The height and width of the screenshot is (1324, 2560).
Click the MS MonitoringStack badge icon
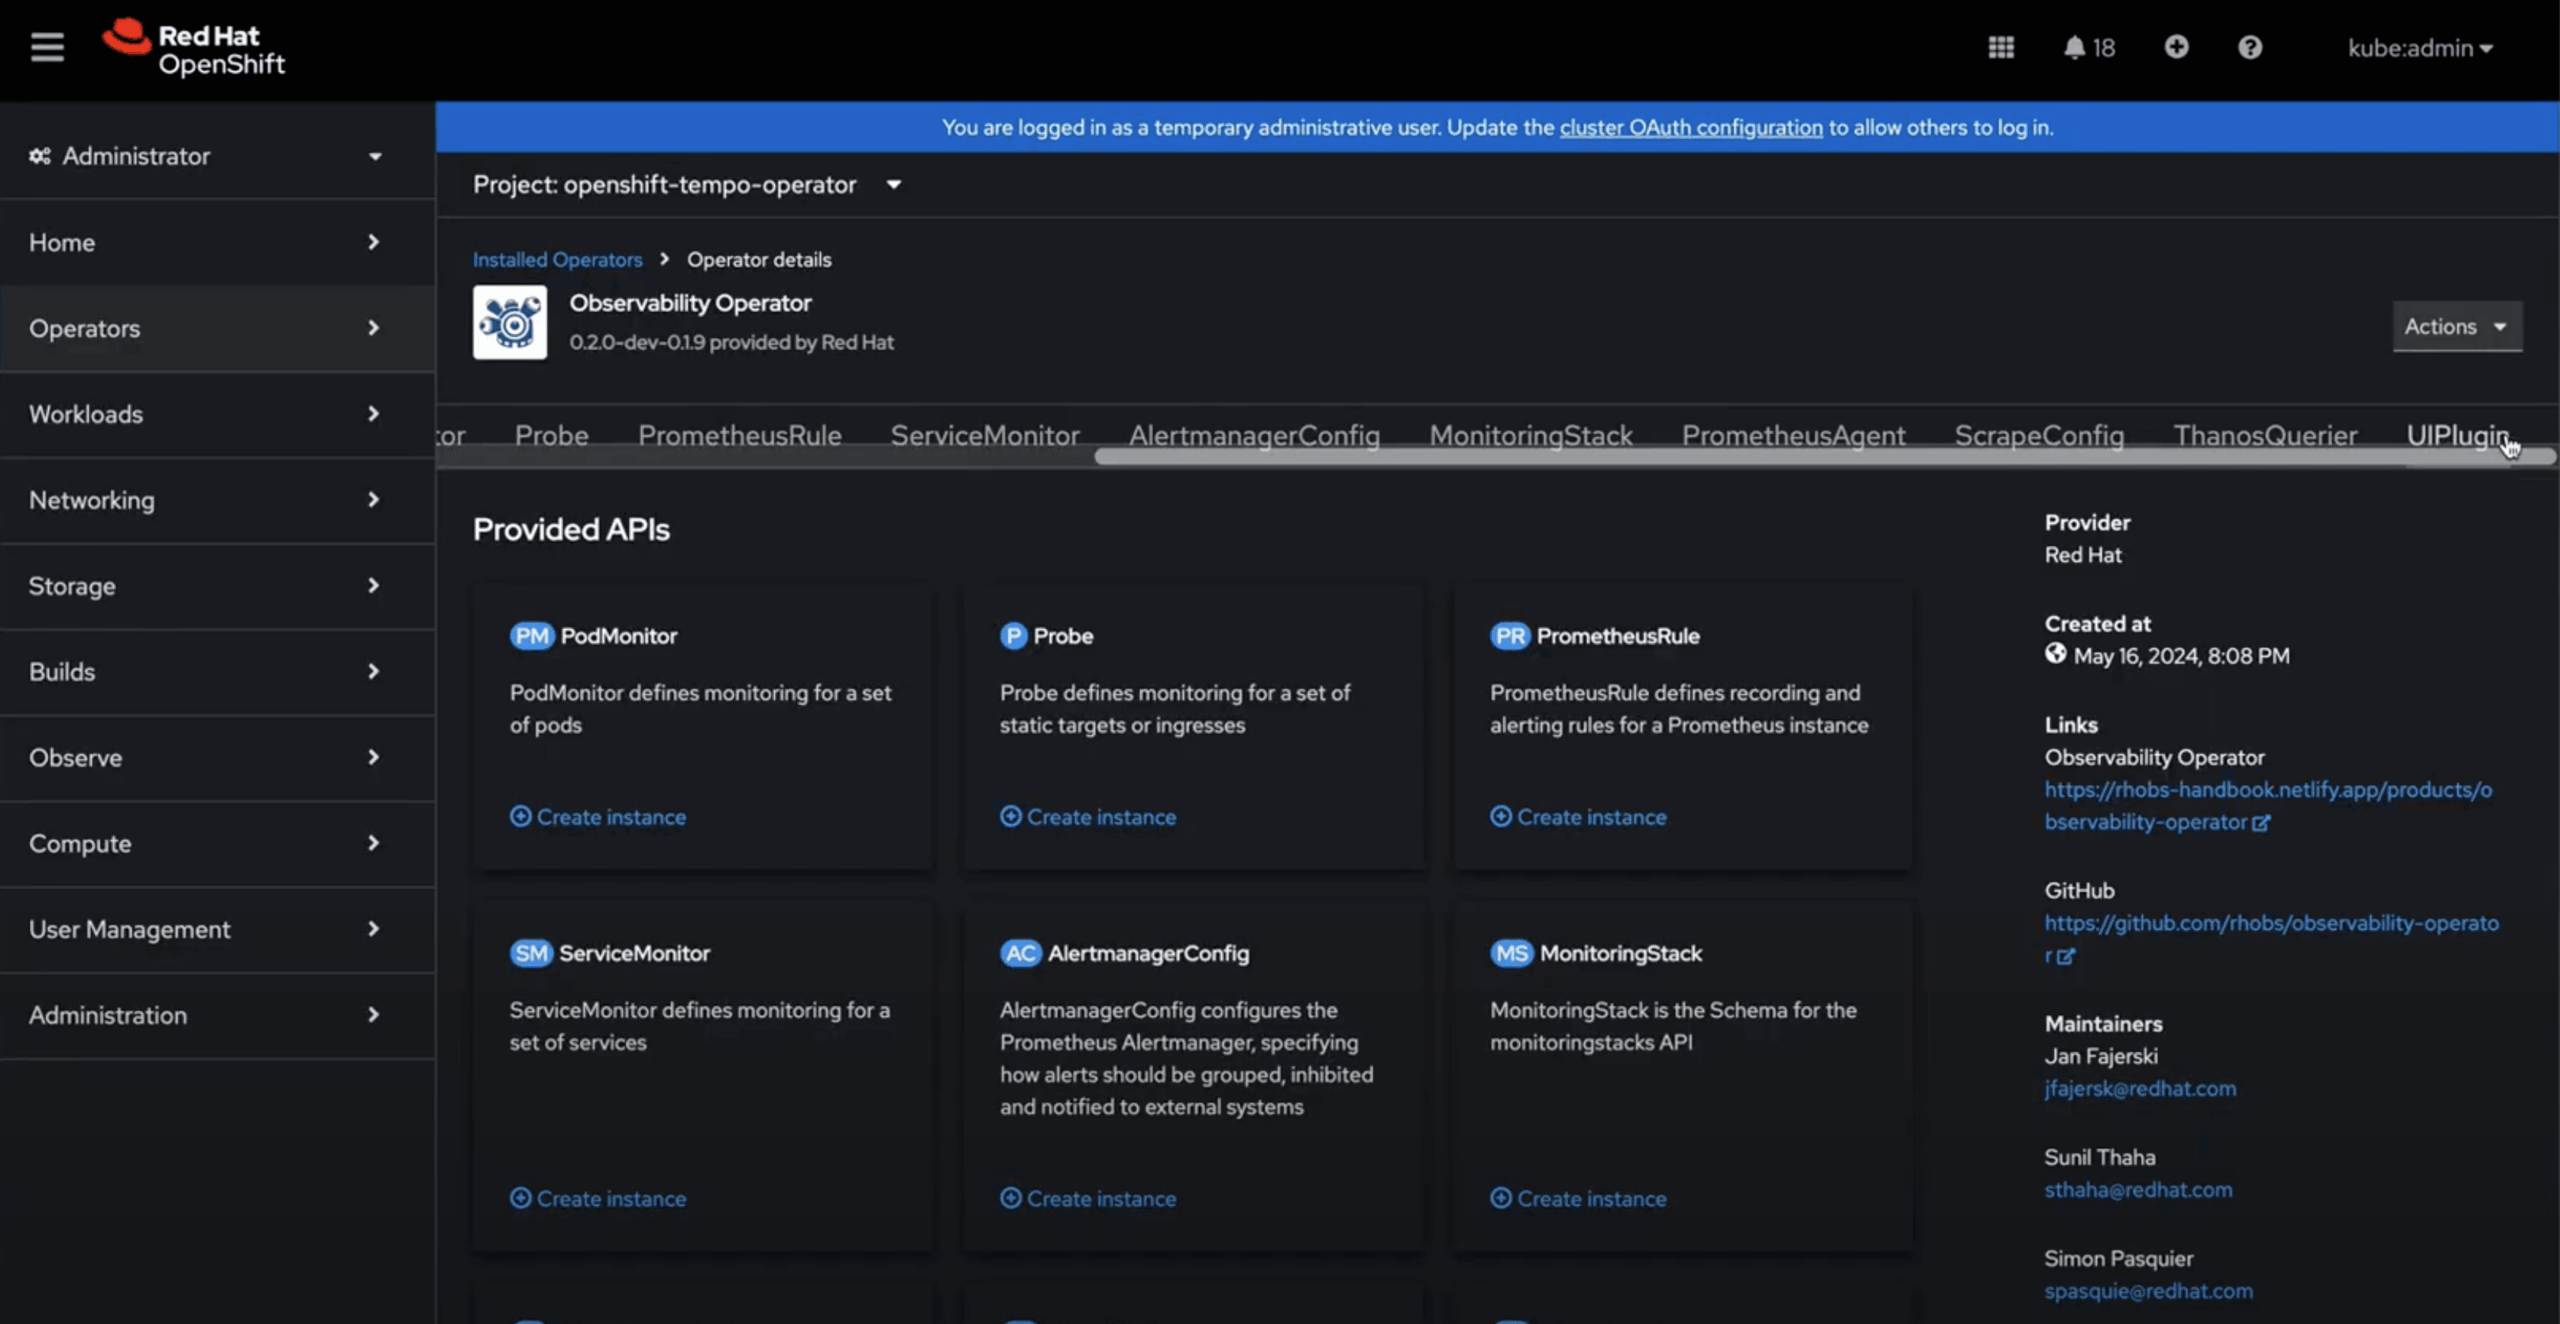click(1511, 953)
